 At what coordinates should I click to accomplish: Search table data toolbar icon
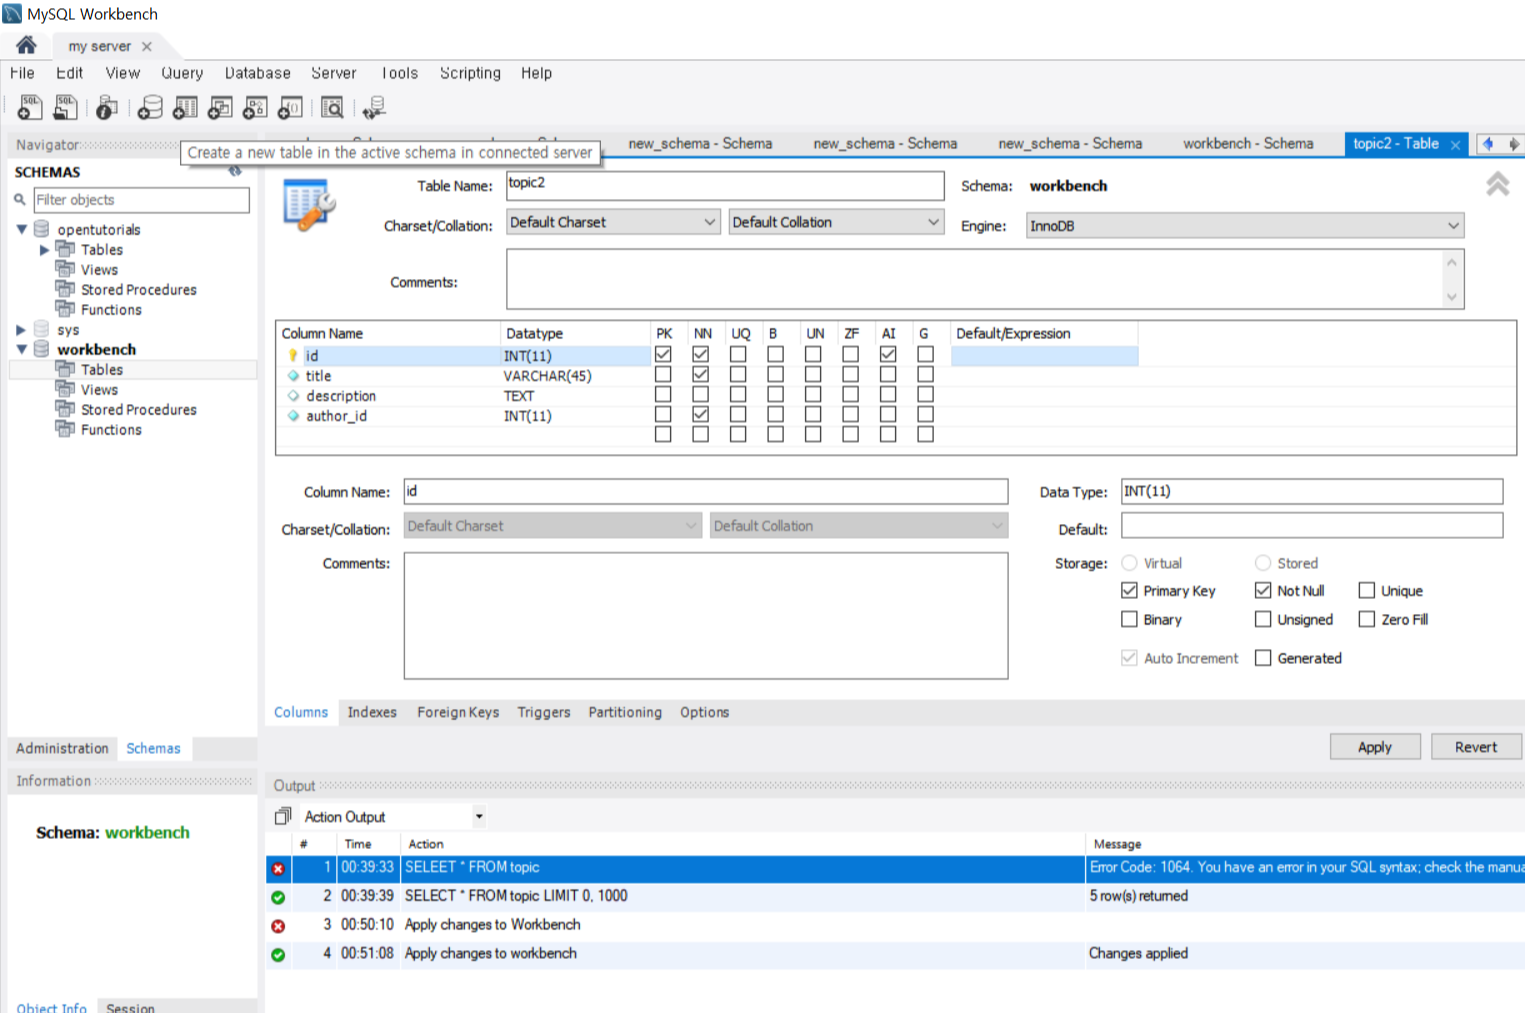tap(332, 107)
